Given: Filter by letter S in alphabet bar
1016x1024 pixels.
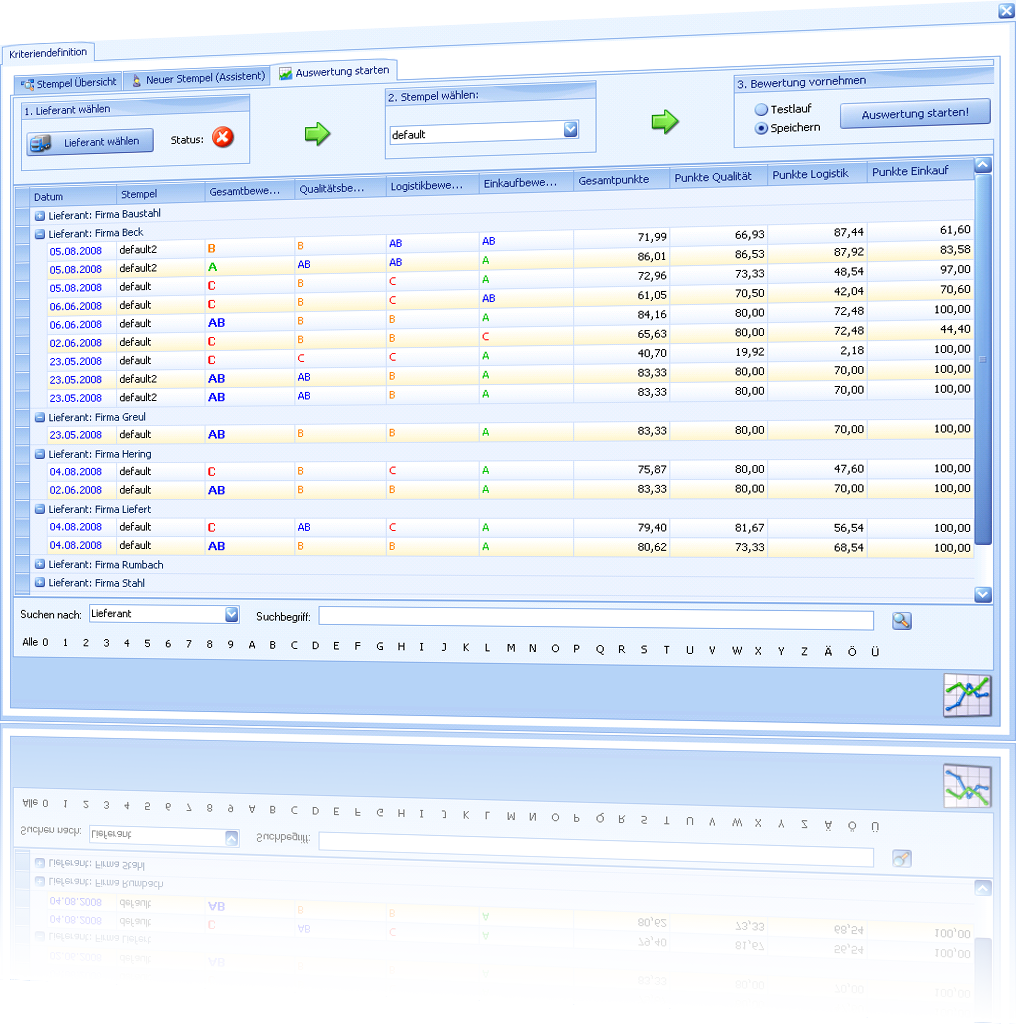Looking at the screenshot, I should [x=644, y=649].
